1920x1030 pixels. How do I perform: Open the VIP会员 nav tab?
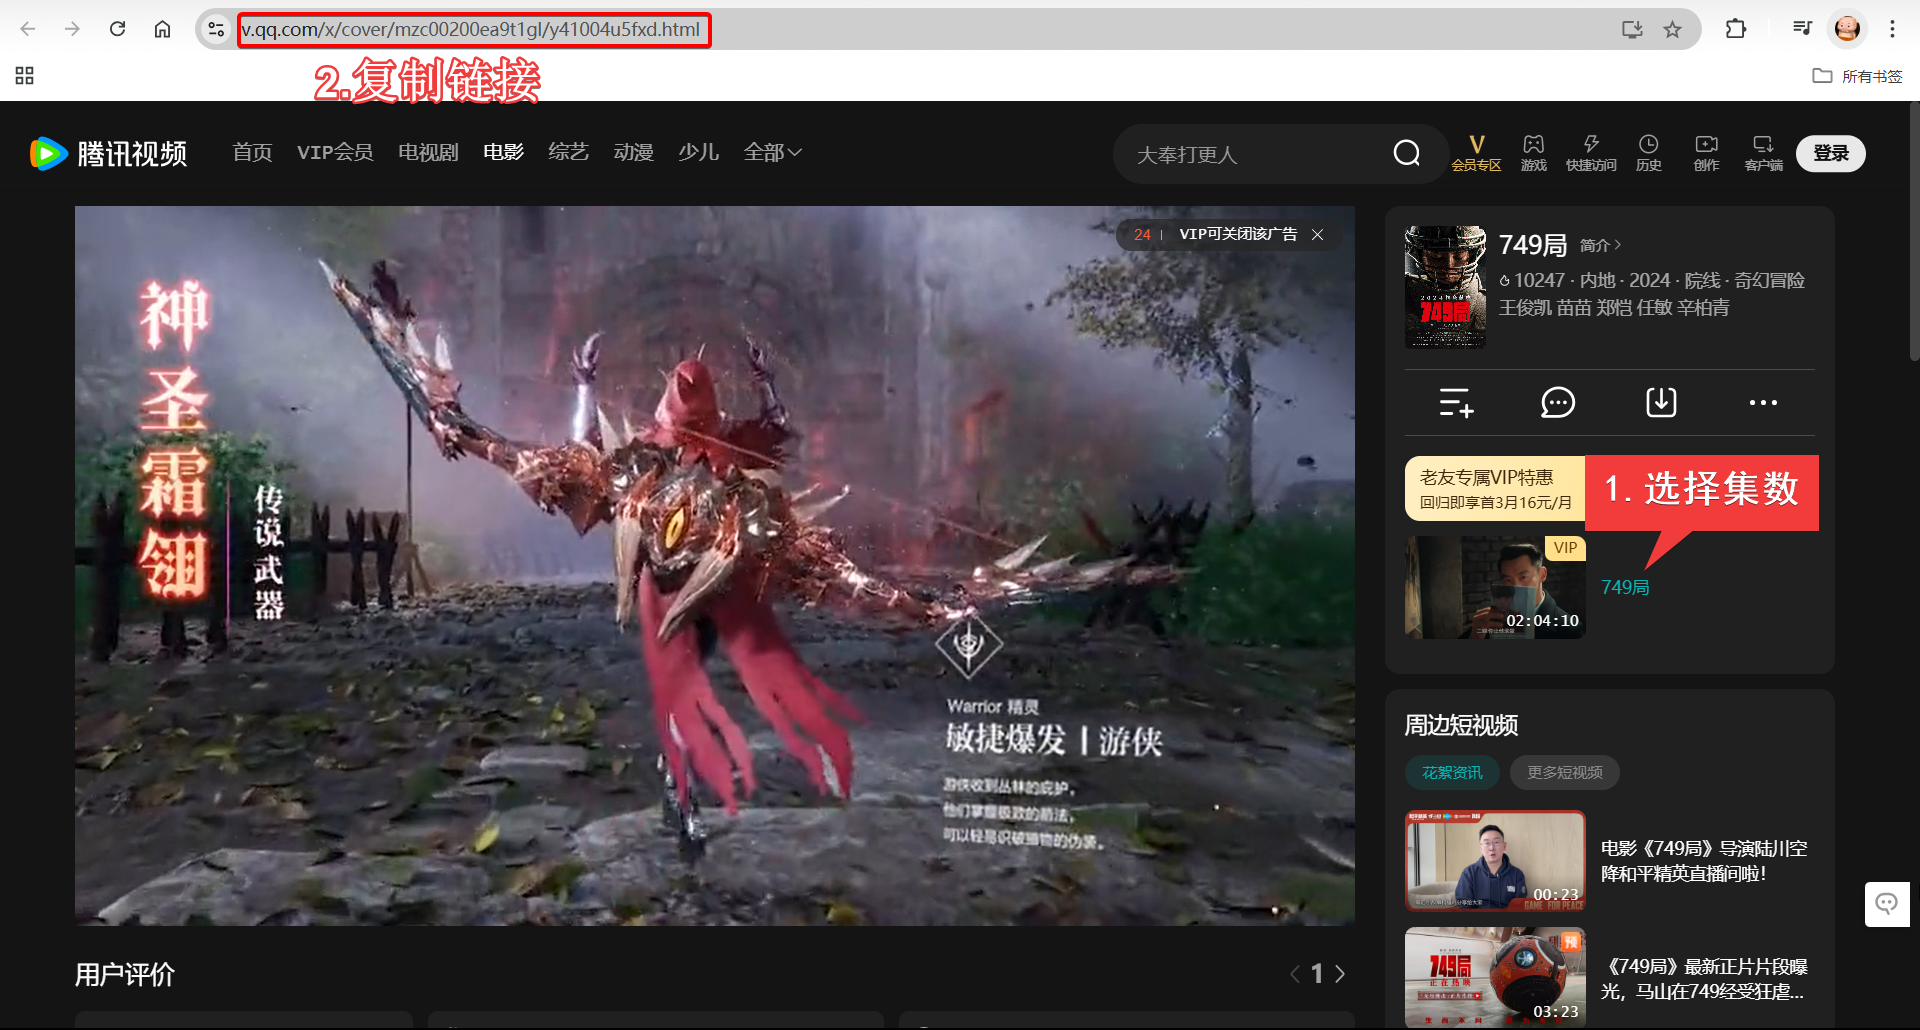335,152
